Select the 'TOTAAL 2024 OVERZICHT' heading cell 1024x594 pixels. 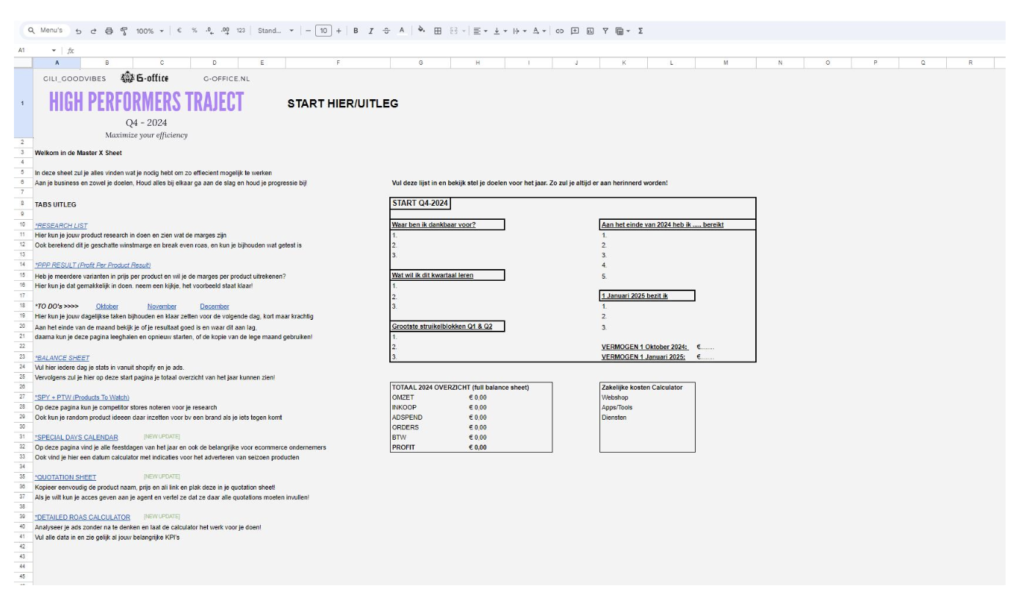pos(461,388)
